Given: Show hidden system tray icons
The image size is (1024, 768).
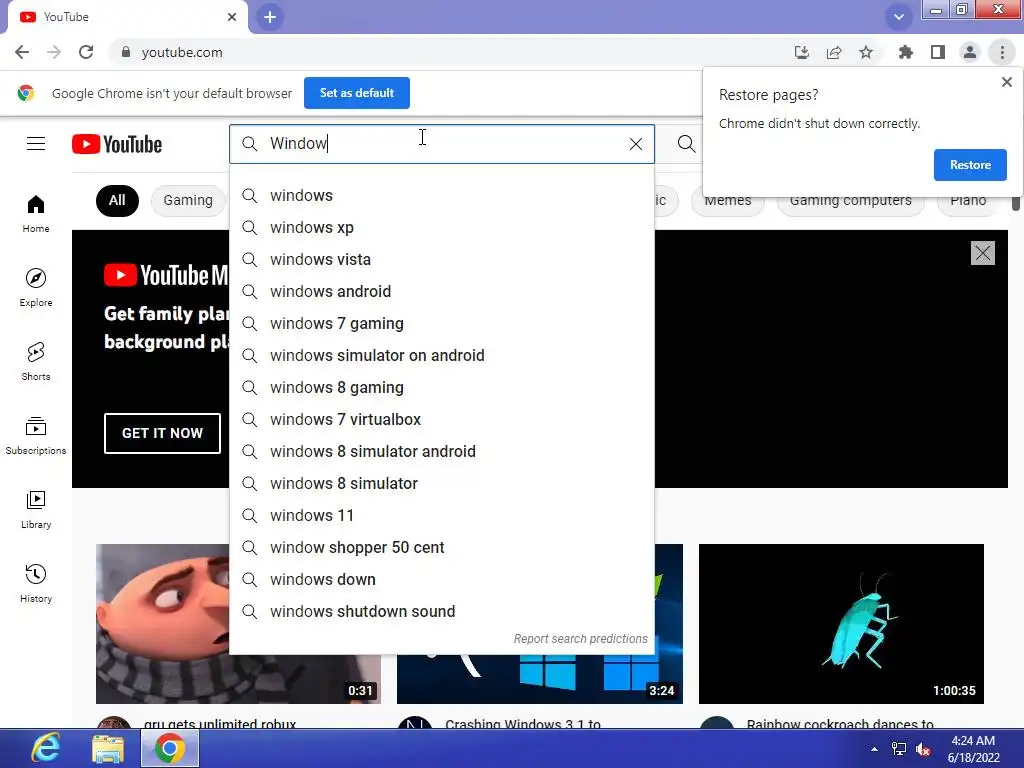Looking at the screenshot, I should [x=874, y=748].
